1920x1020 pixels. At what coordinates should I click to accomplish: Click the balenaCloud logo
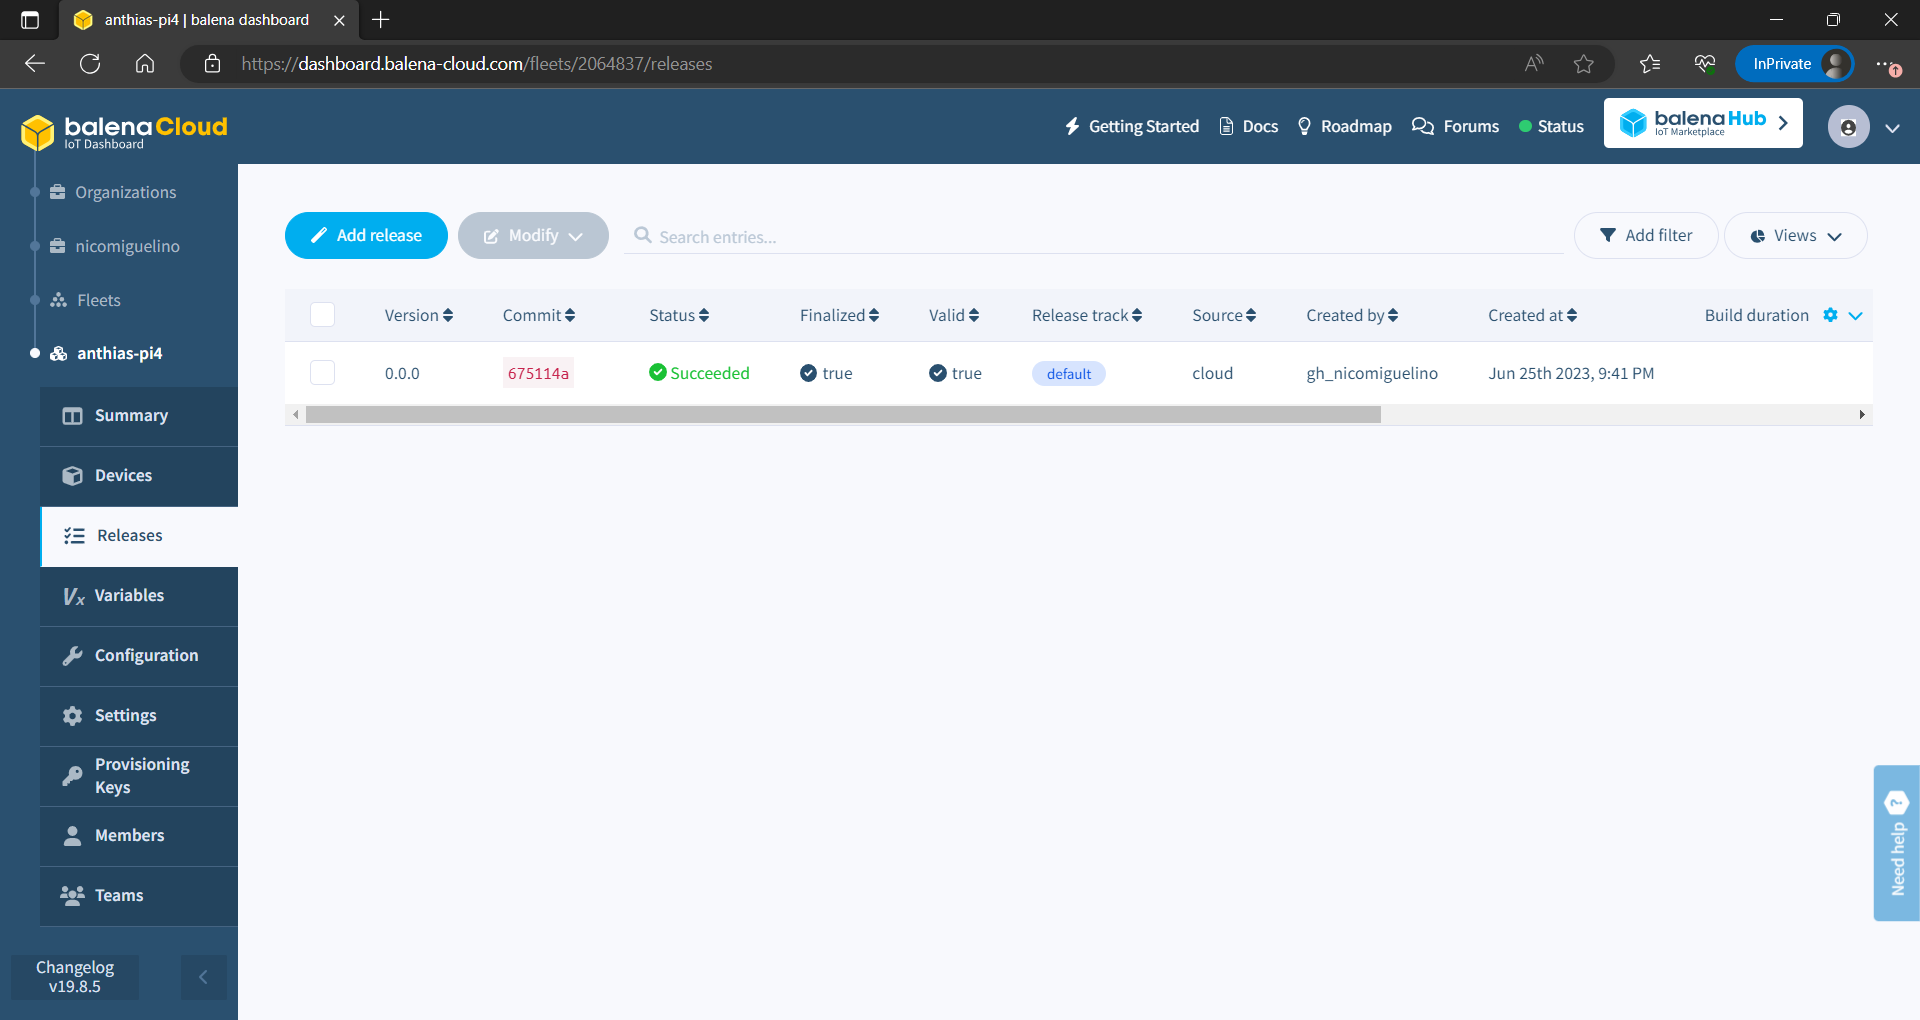(x=124, y=131)
